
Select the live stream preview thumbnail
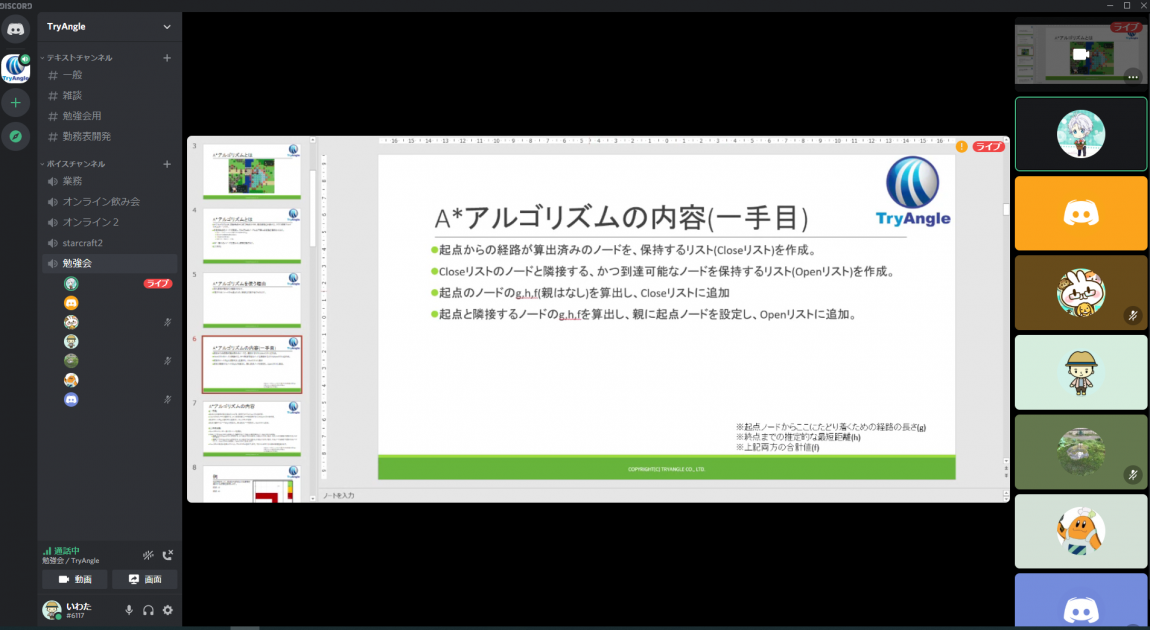pos(1080,54)
